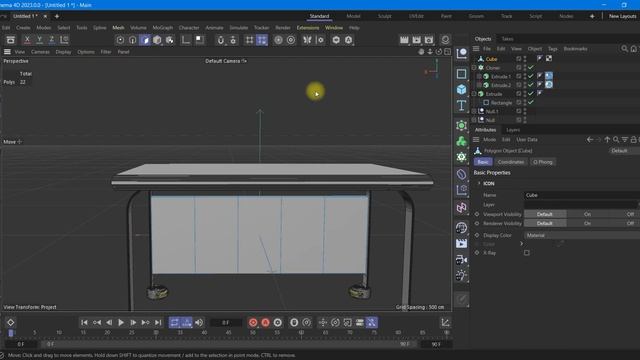Collapse the Extrude object hierarchy
This screenshot has width=640, height=360.
[474, 94]
